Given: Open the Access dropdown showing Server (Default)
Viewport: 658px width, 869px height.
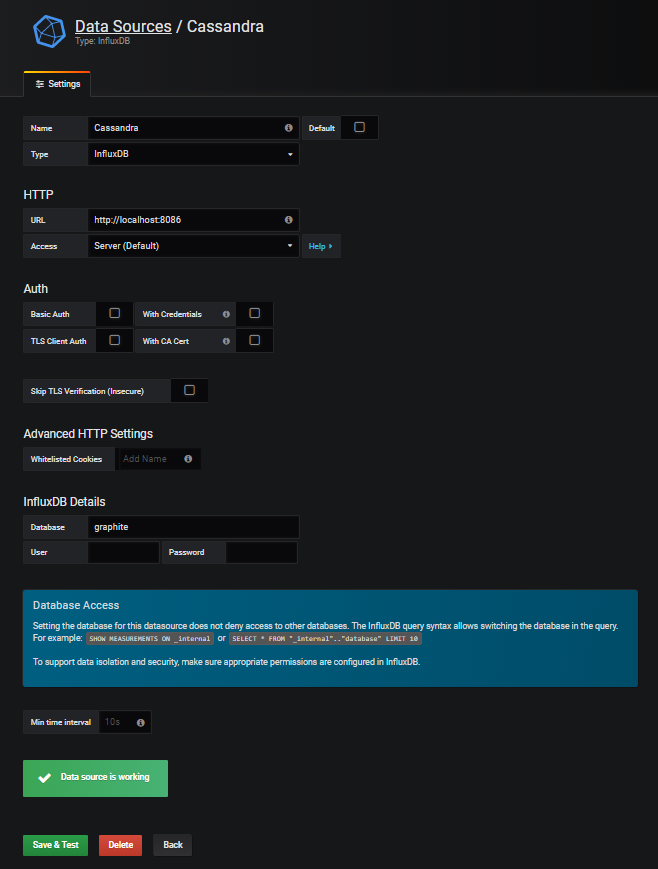Looking at the screenshot, I should coord(193,245).
